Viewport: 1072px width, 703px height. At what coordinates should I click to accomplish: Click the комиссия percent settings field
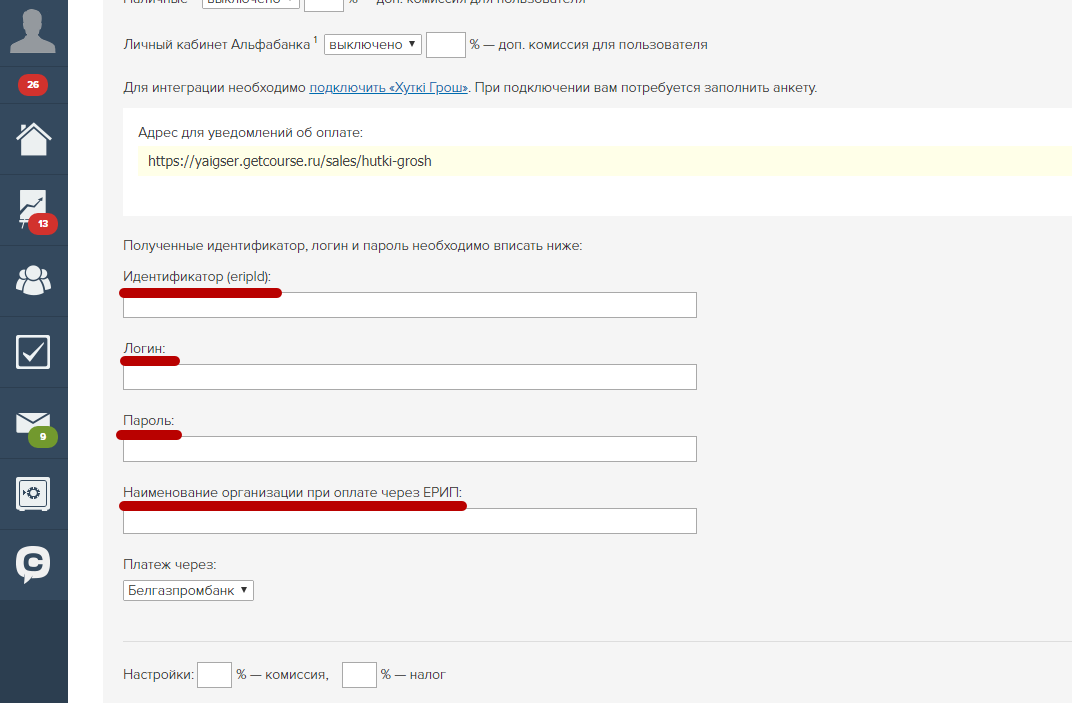tap(214, 675)
